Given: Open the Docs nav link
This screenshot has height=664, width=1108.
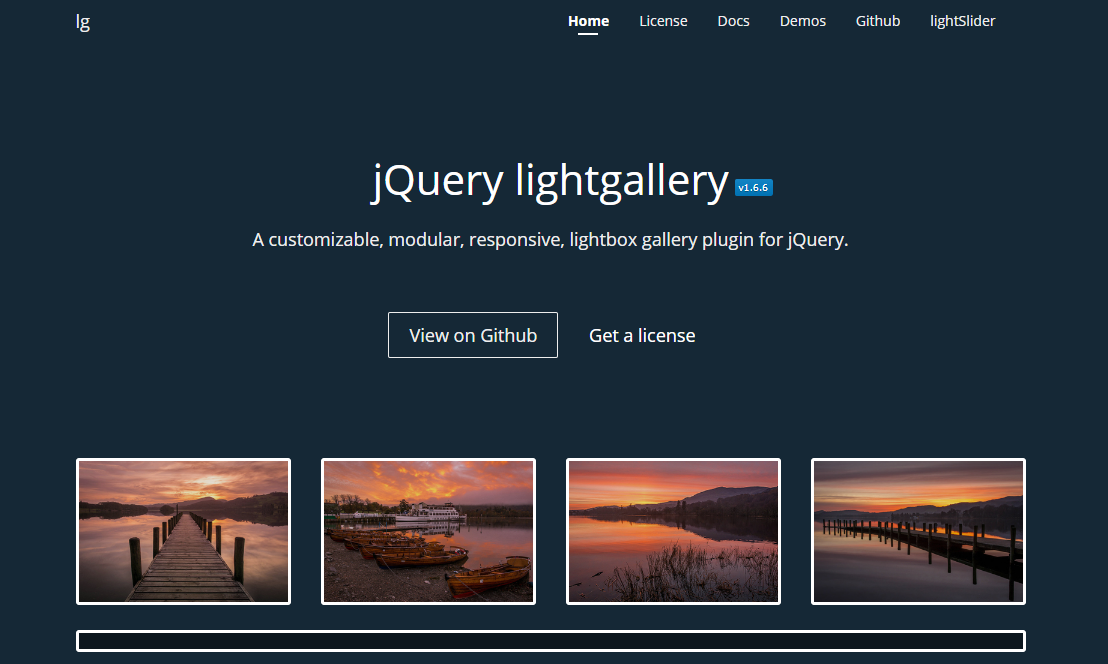Looking at the screenshot, I should point(733,21).
